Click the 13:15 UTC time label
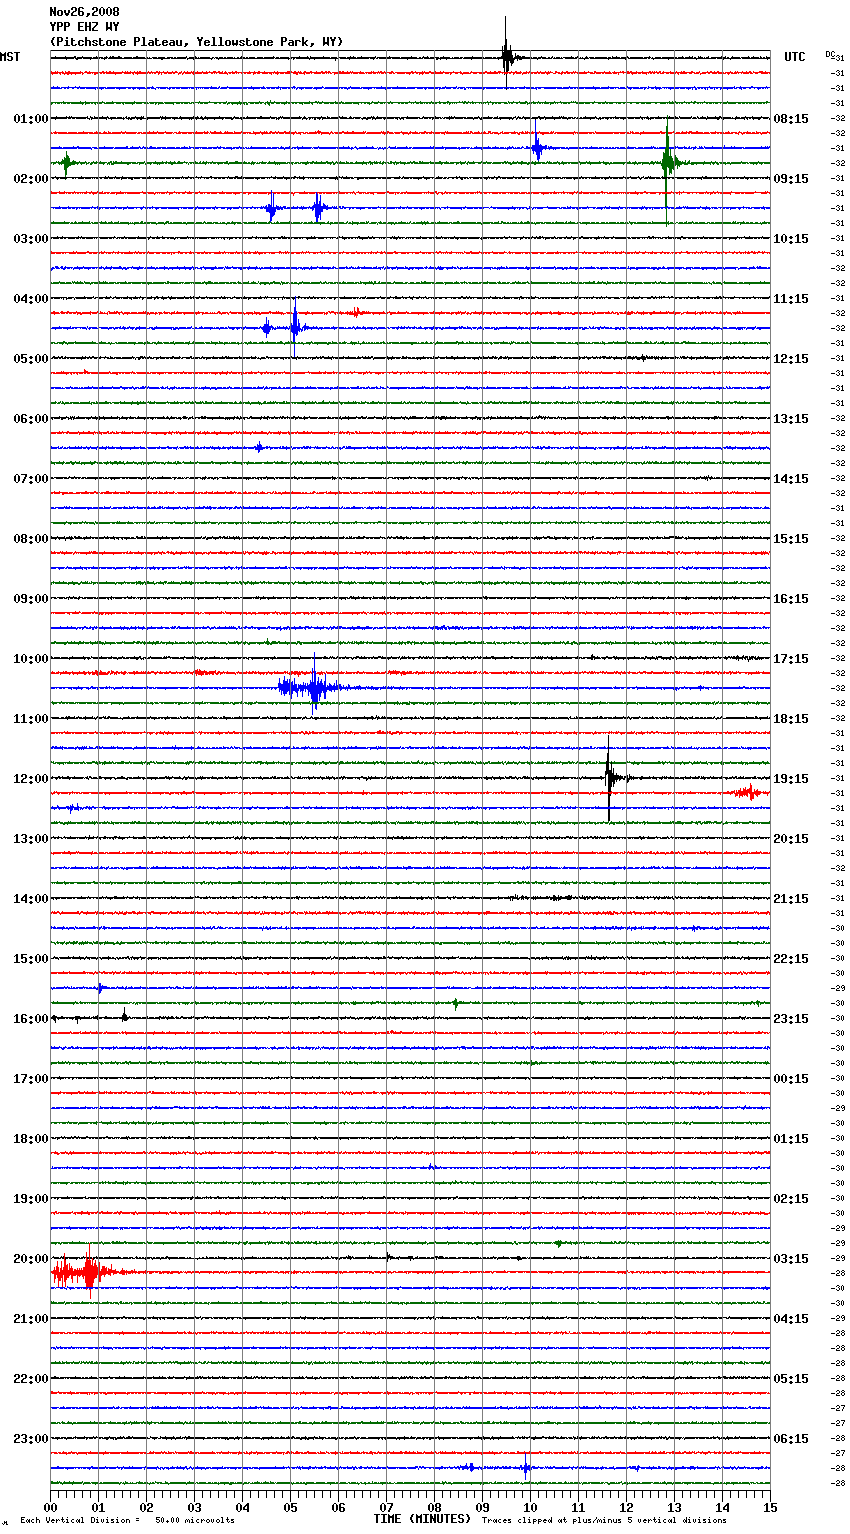Image resolution: width=850 pixels, height=1534 pixels. [791, 419]
